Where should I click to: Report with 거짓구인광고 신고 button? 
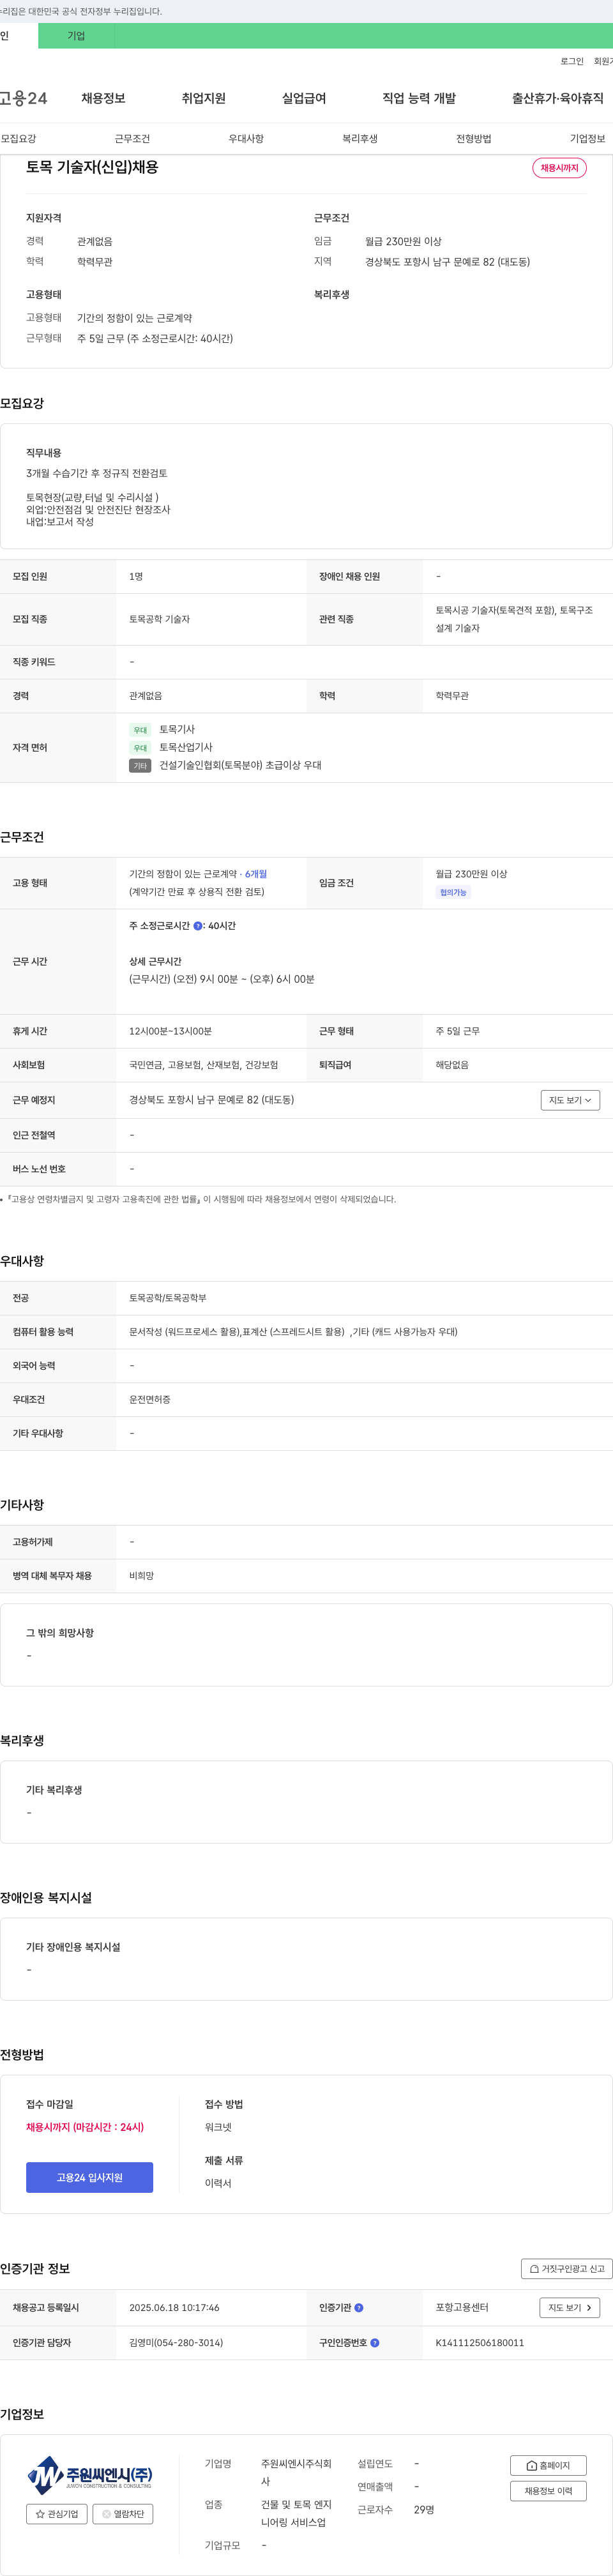[x=567, y=2269]
